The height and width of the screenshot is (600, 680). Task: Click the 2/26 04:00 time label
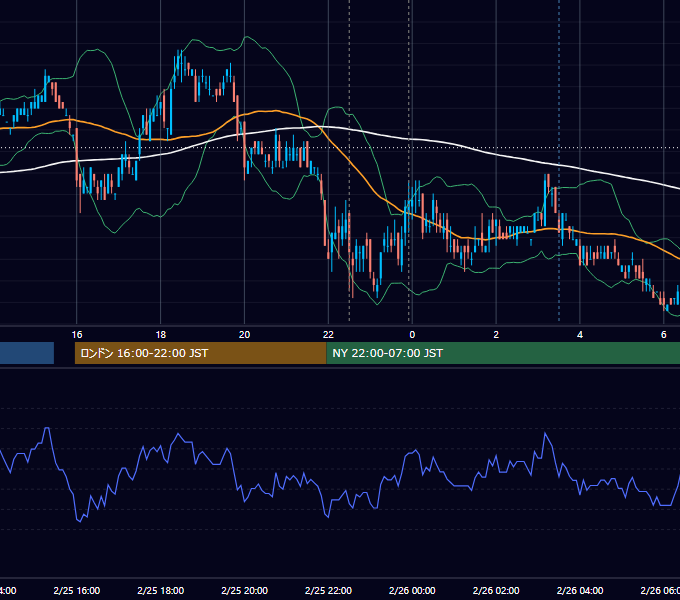click(580, 590)
